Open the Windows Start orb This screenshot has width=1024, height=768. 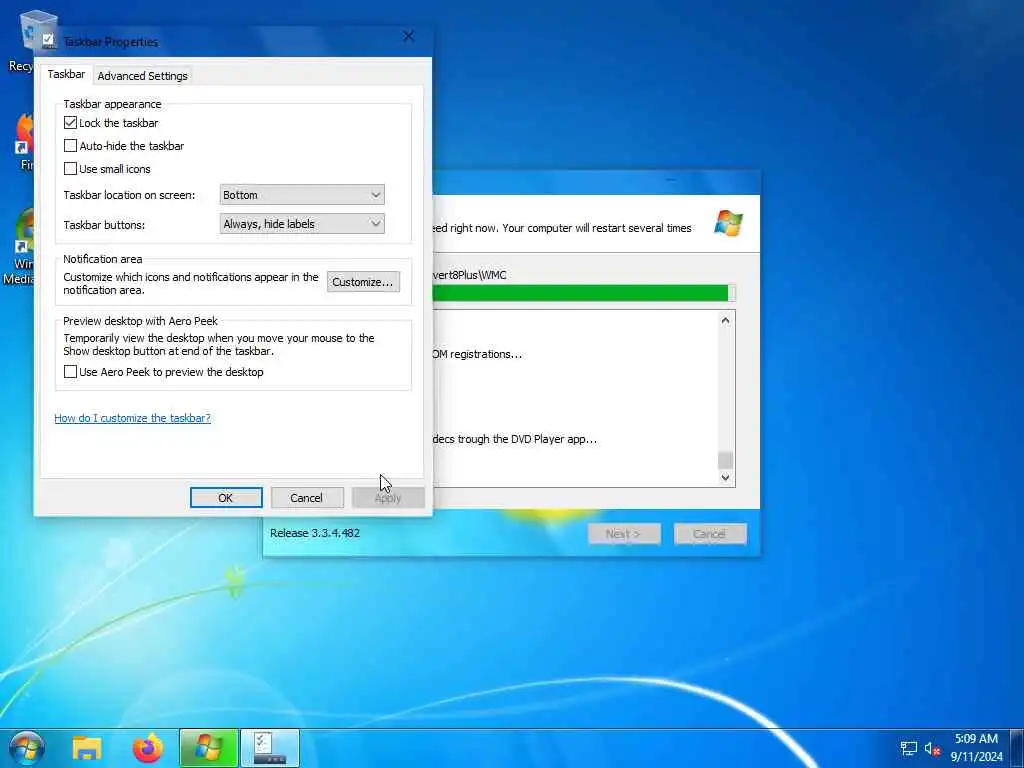point(27,748)
